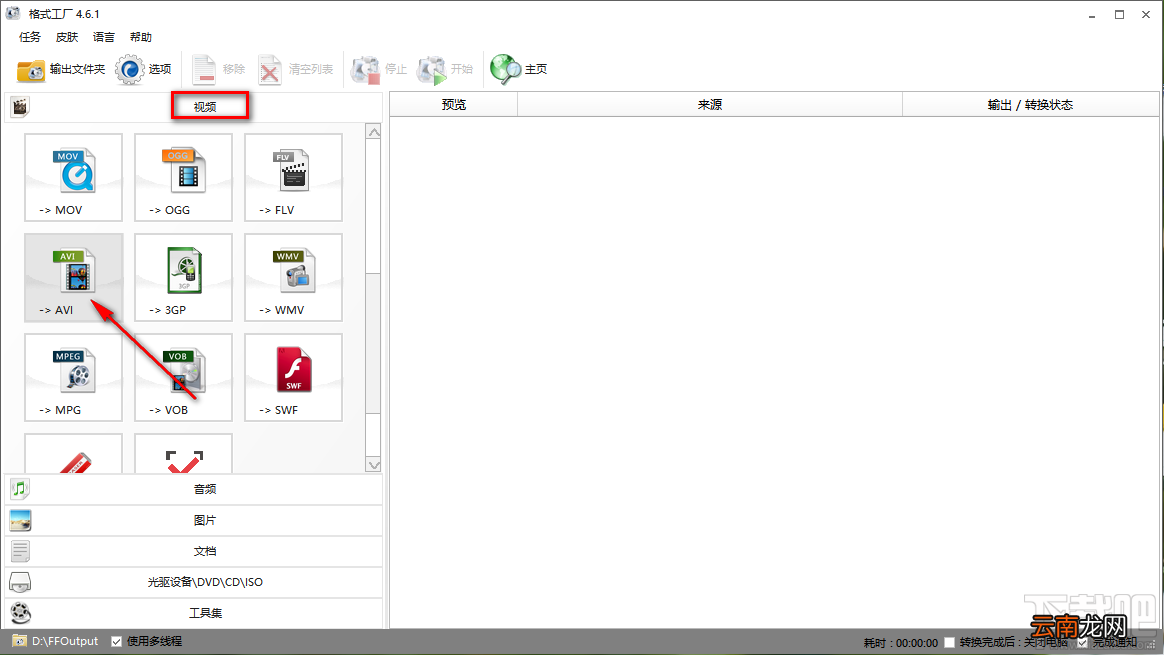The image size is (1164, 655).
Task: Clear the list with 清空列表
Action: click(296, 70)
